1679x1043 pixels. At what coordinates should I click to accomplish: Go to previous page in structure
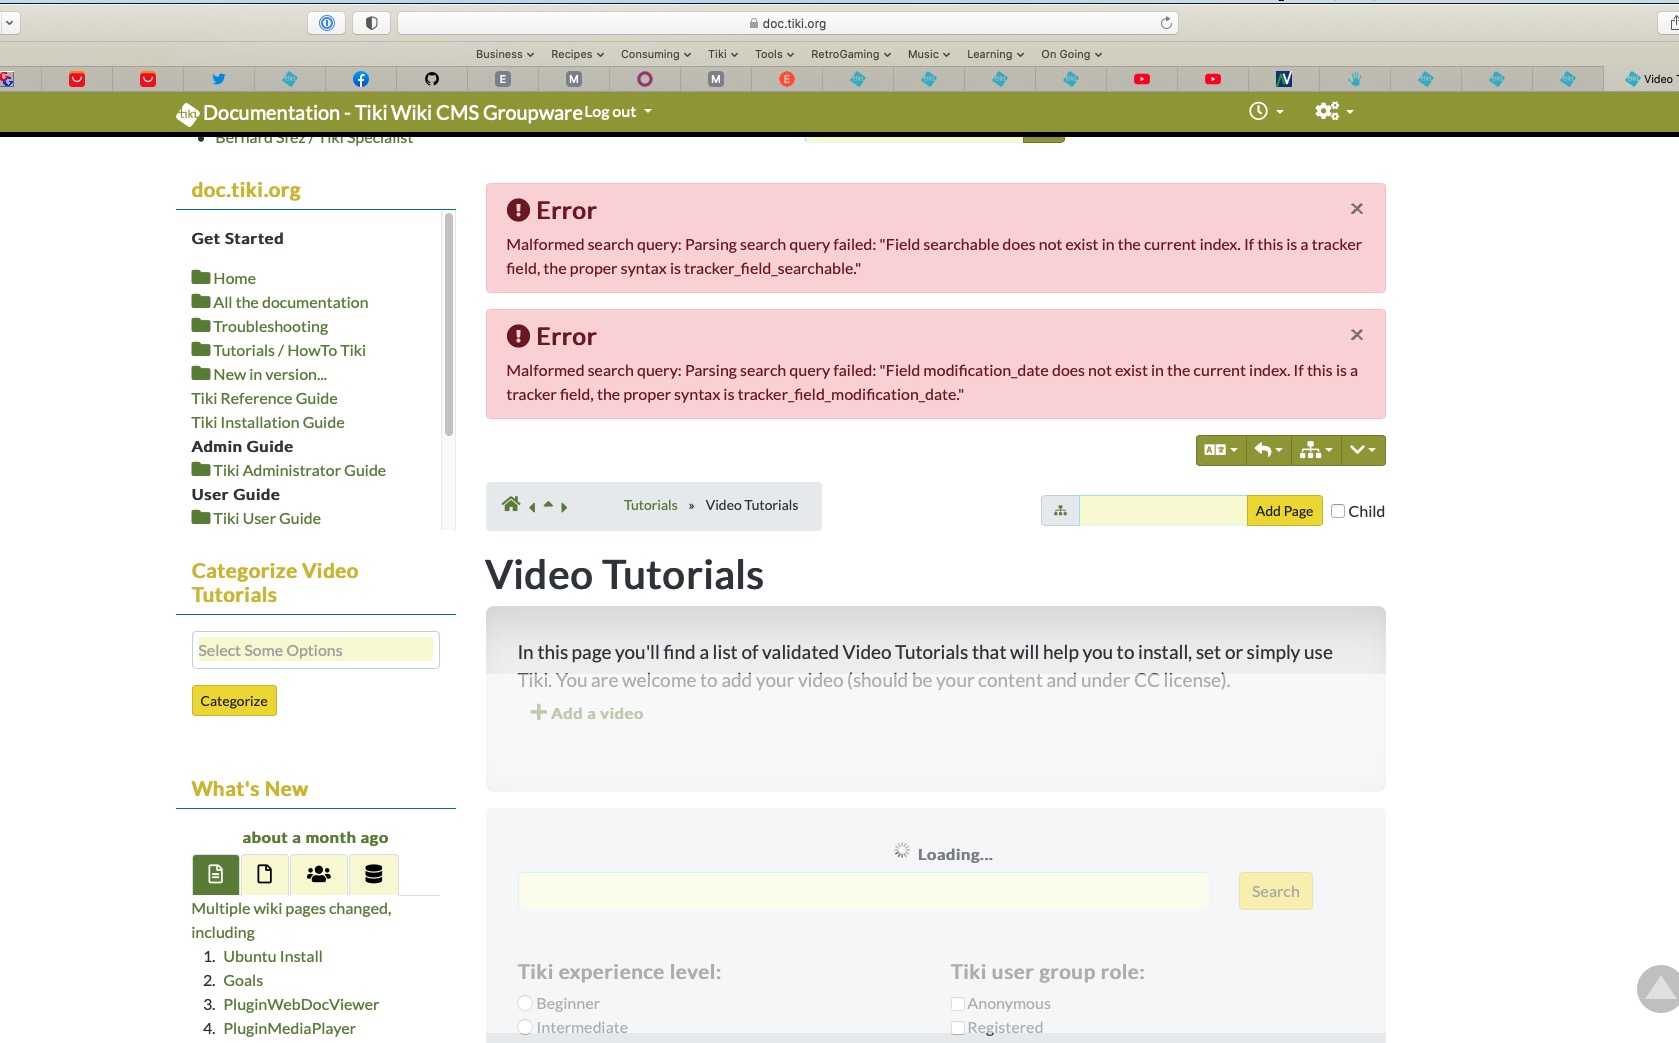coord(532,507)
